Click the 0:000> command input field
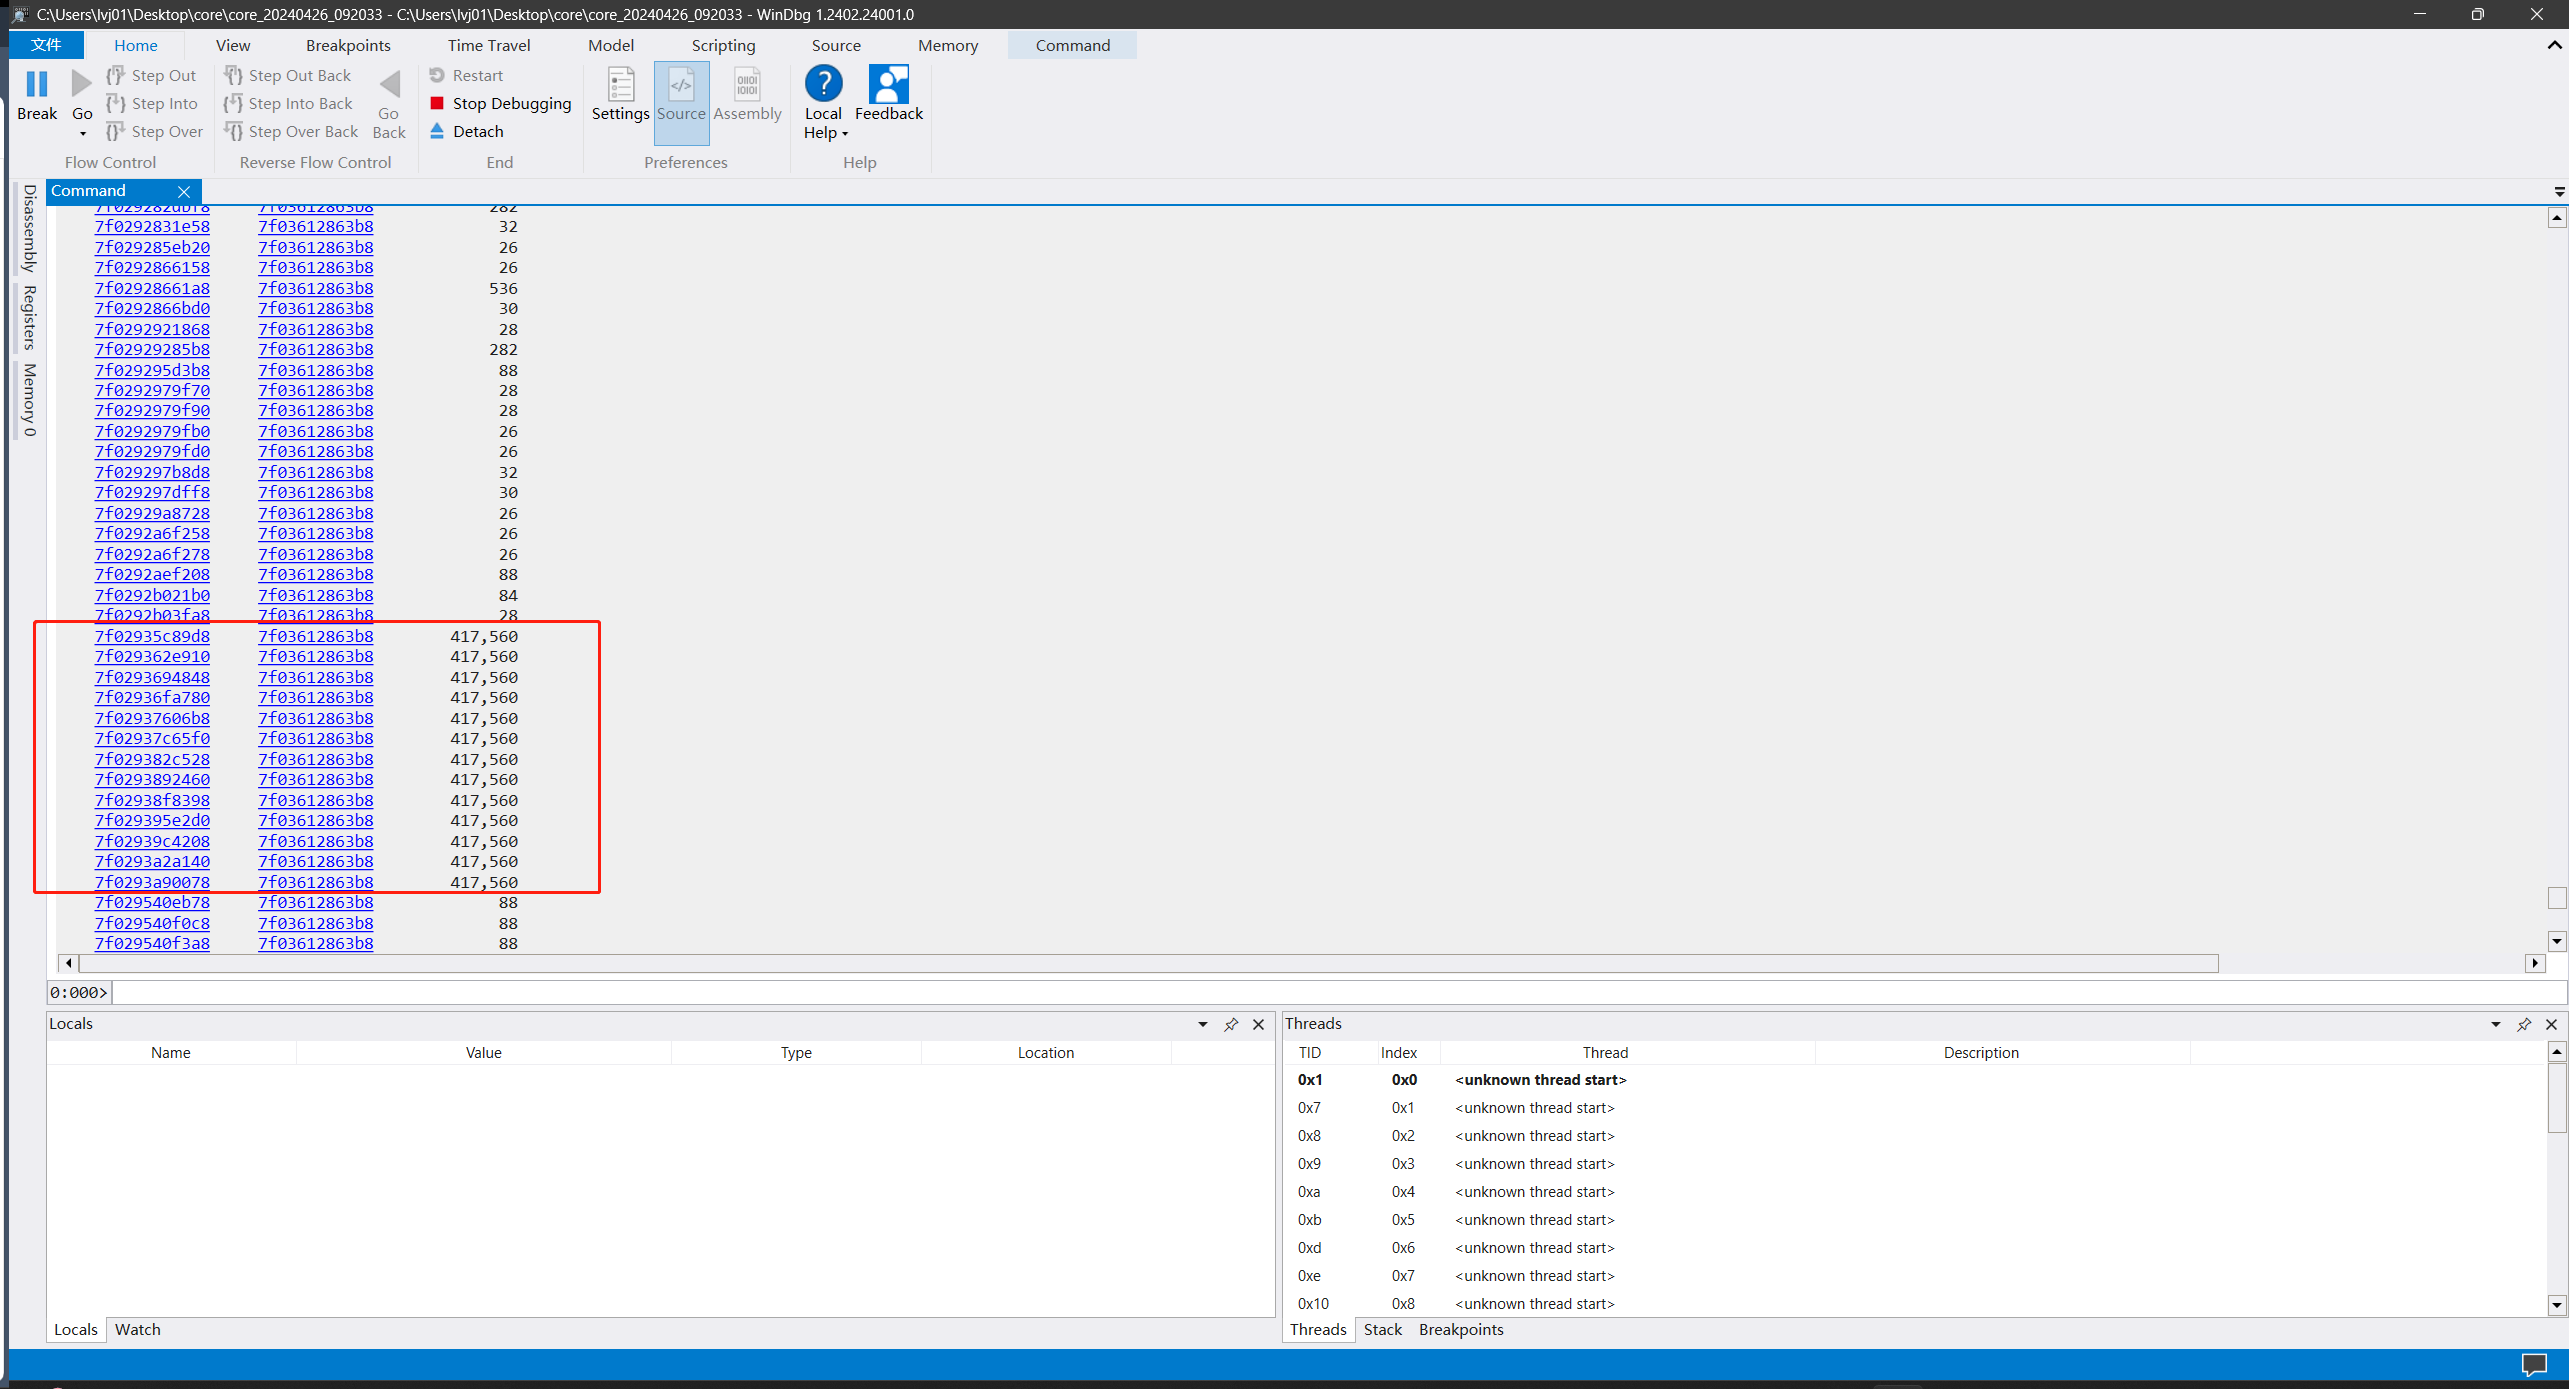This screenshot has height=1389, width=2569. 1300,992
